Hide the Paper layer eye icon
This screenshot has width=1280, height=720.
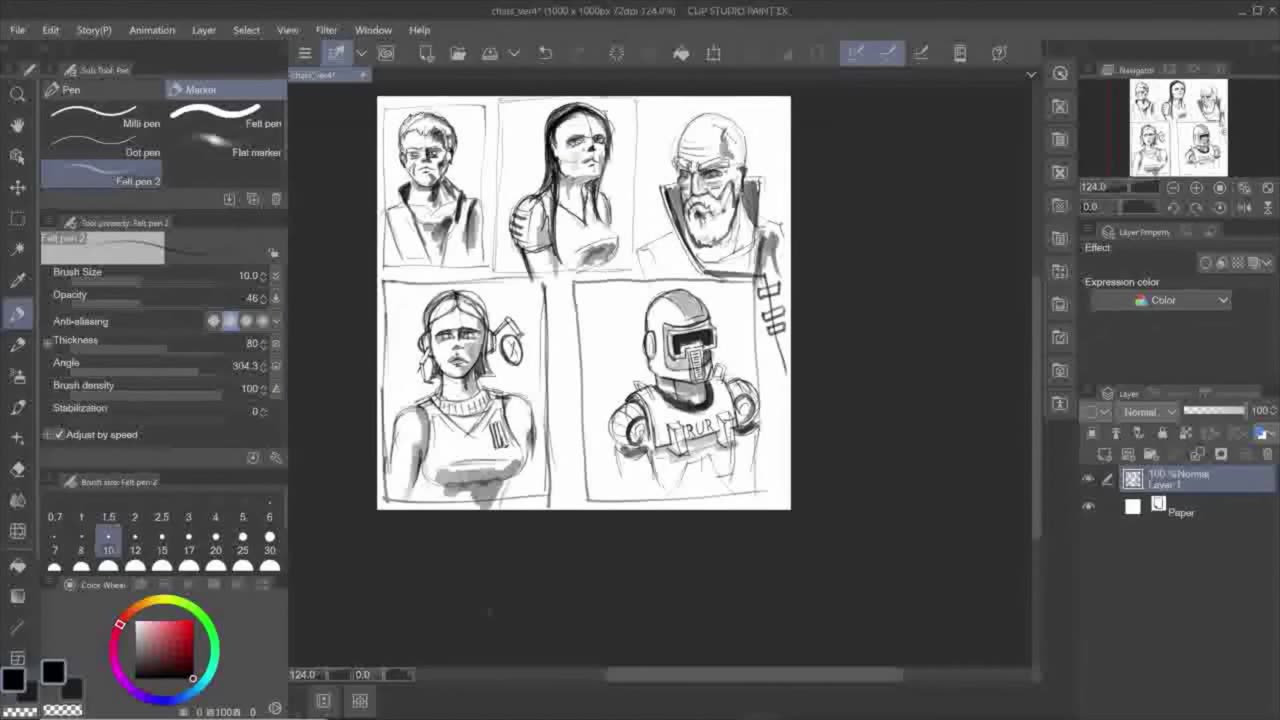(1088, 507)
